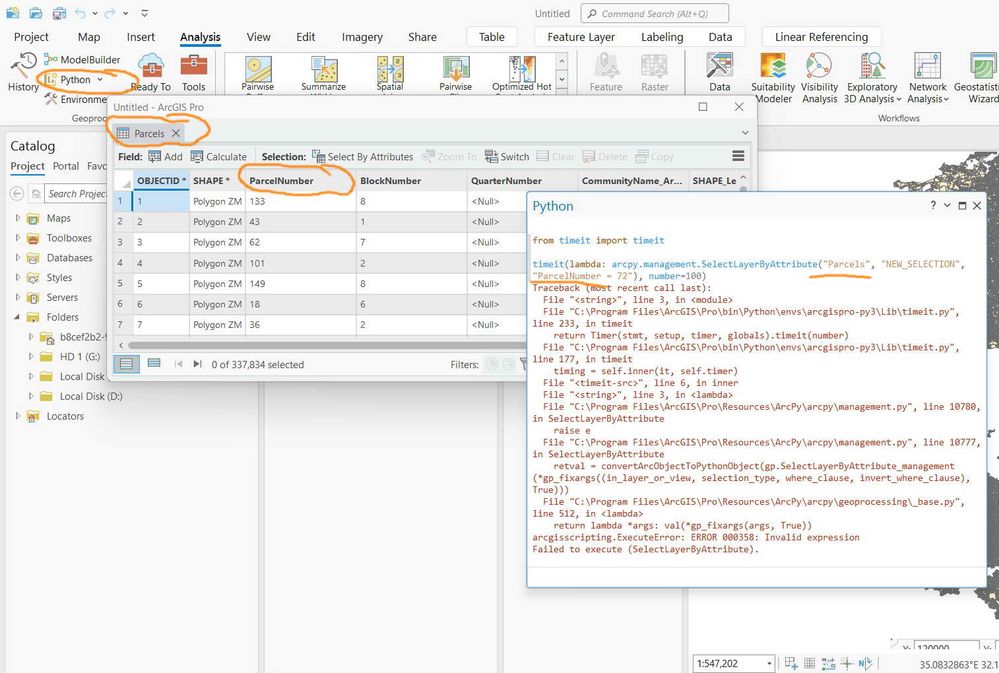Open Visibility Analysis workflow
The width and height of the screenshot is (999, 673).
(819, 78)
